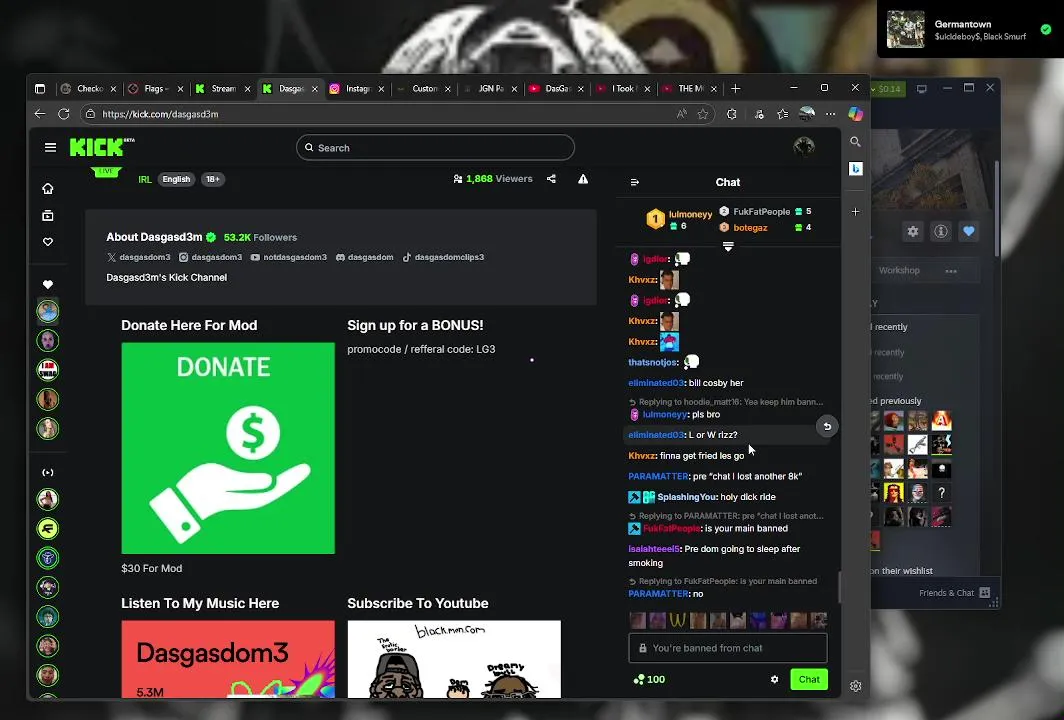Open browser favorites list icon
The height and width of the screenshot is (720, 1064).
point(782,114)
